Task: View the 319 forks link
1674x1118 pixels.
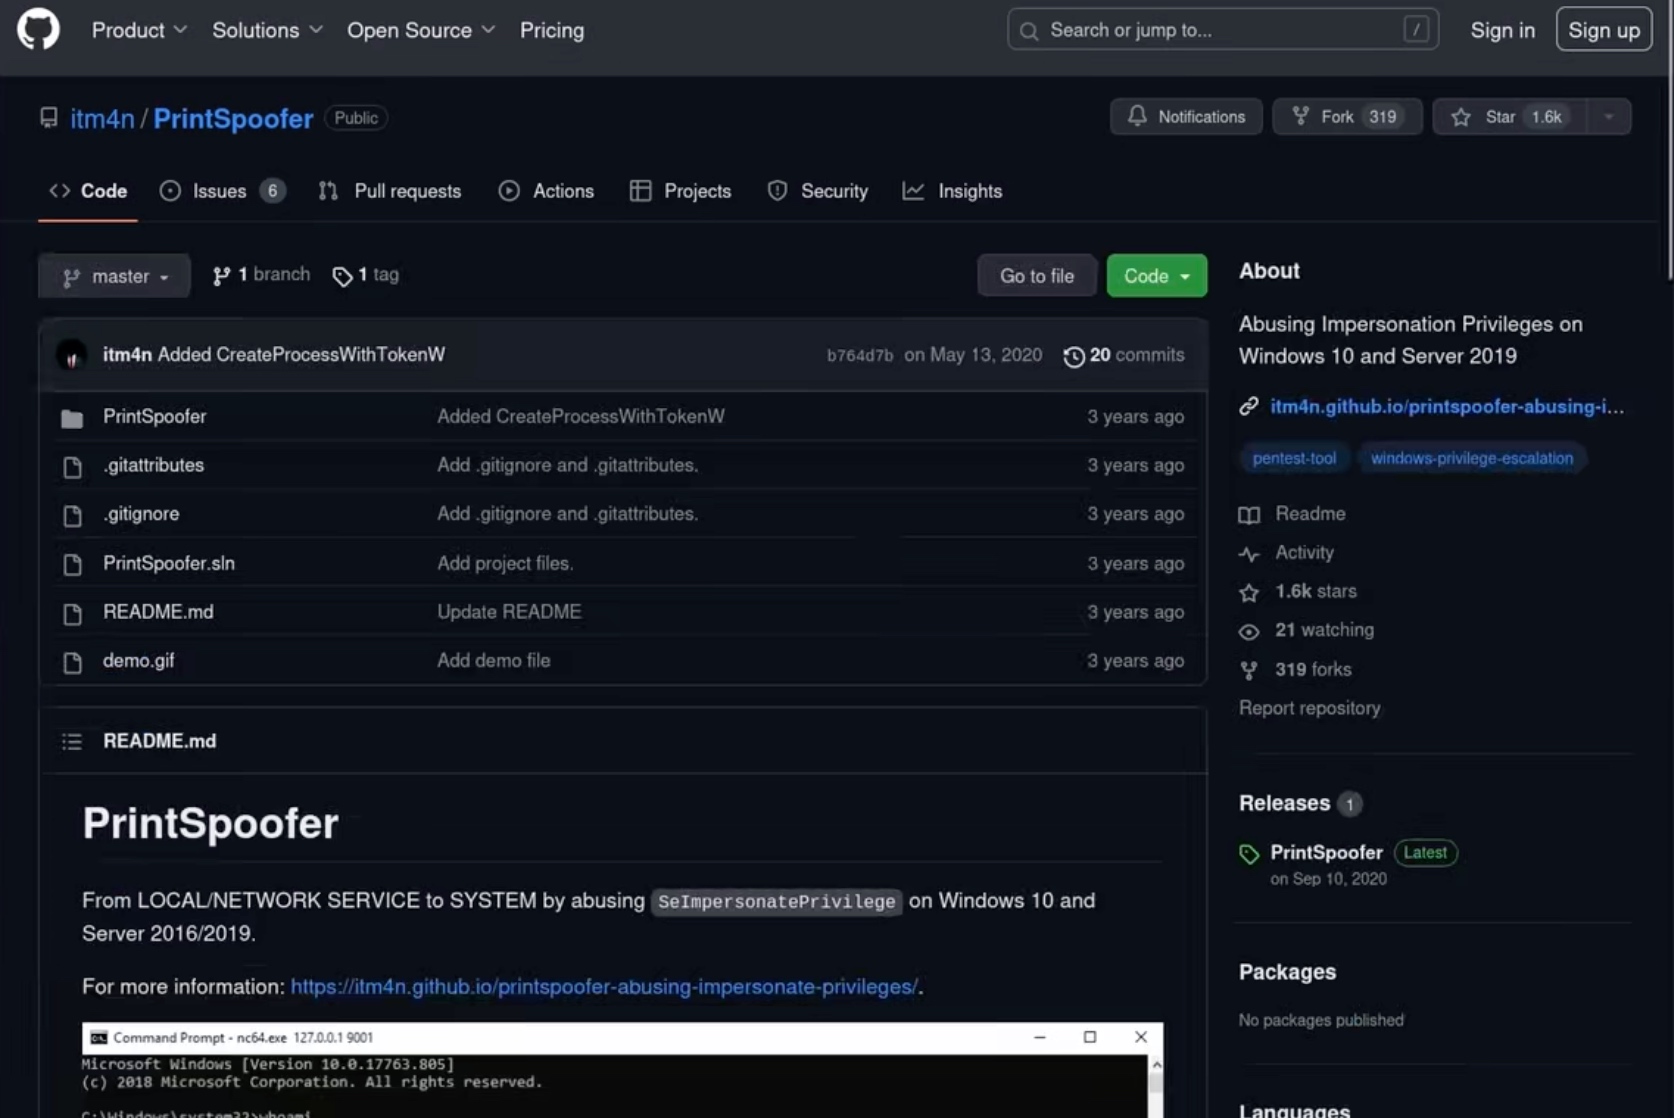Action: (1313, 670)
